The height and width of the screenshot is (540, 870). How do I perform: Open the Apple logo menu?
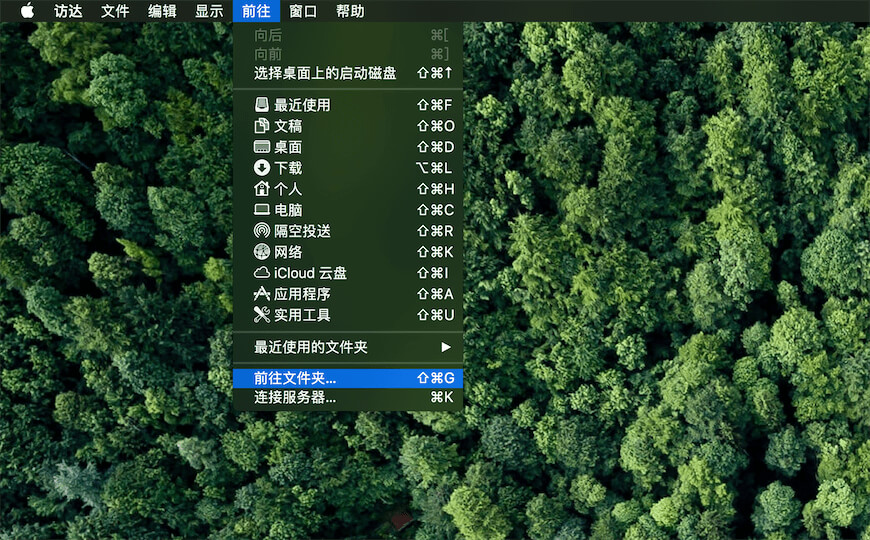[27, 11]
